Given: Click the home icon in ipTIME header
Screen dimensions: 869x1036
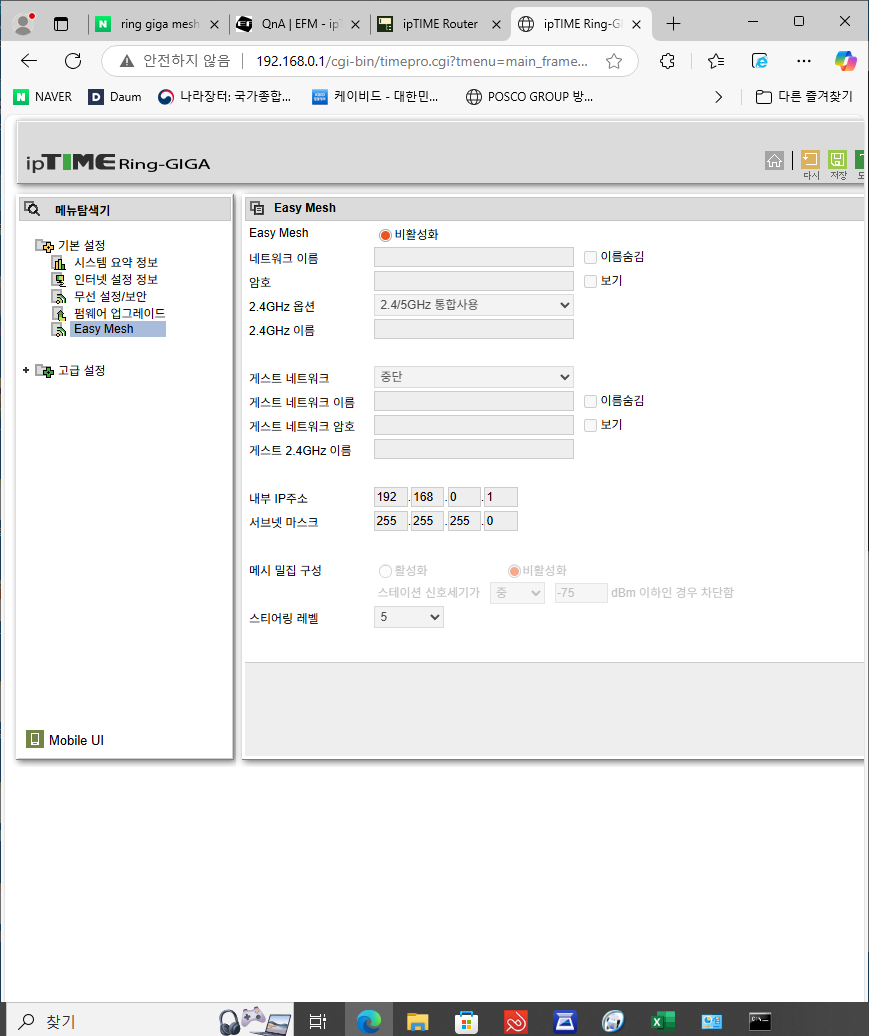Looking at the screenshot, I should [774, 160].
